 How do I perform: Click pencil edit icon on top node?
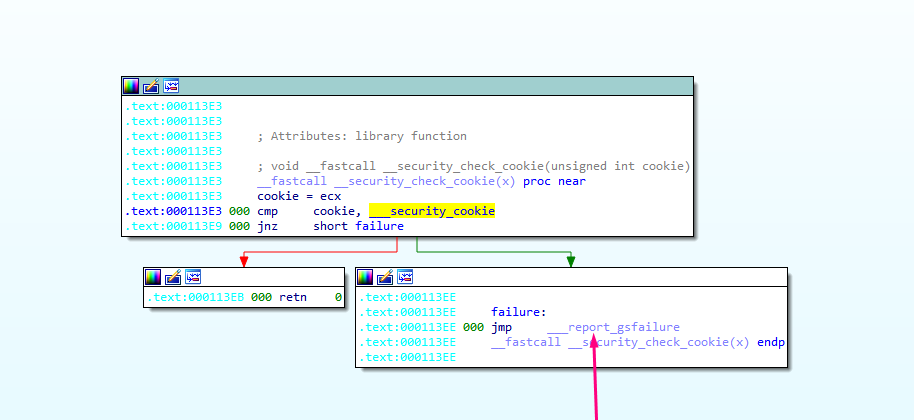[151, 86]
